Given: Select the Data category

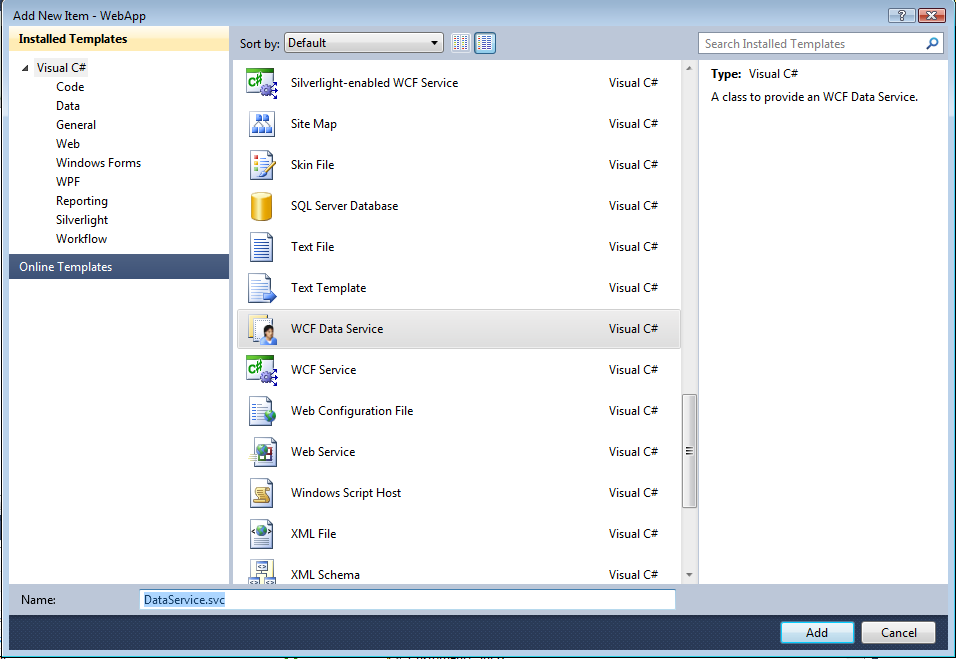Looking at the screenshot, I should [68, 105].
